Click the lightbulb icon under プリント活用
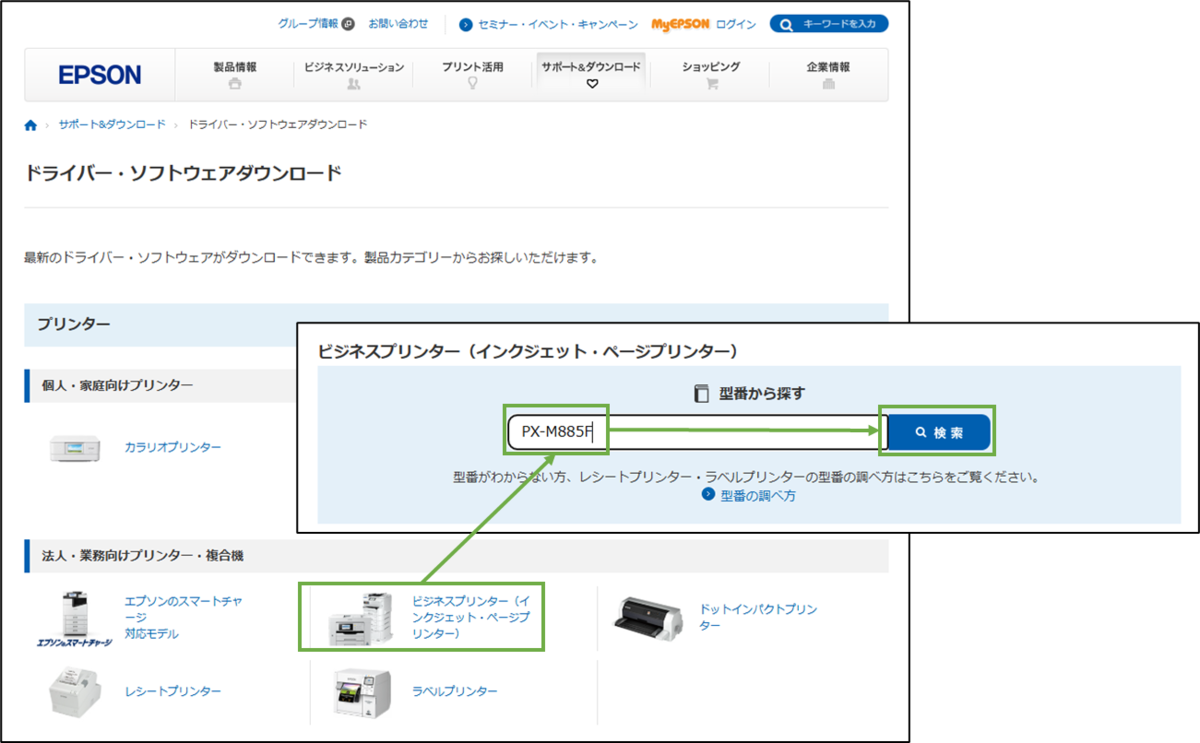The height and width of the screenshot is (743, 1200). point(472,85)
